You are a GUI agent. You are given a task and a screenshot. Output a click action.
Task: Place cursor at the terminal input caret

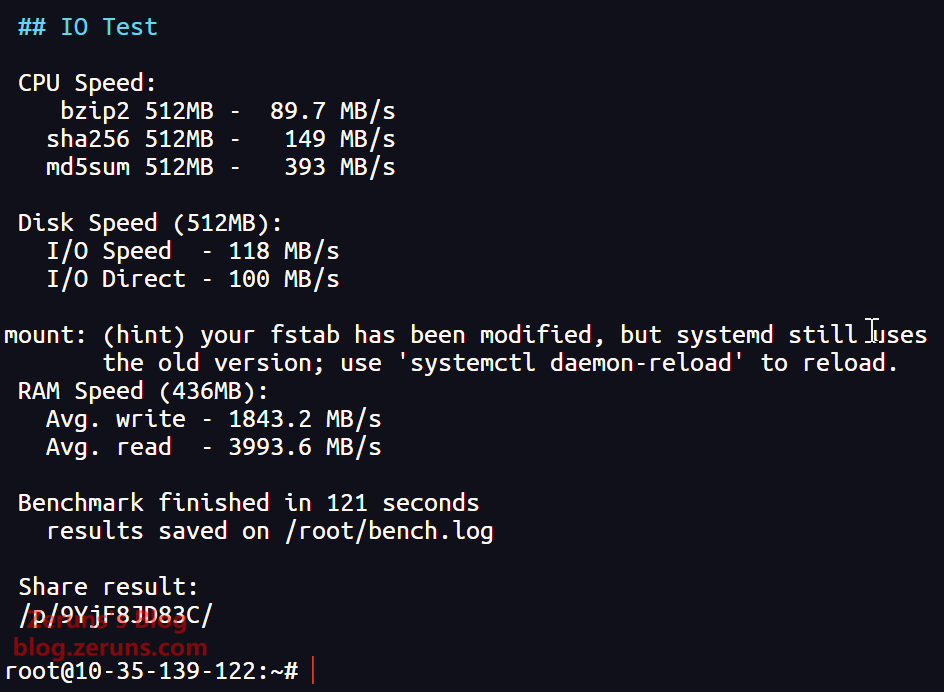point(313,671)
